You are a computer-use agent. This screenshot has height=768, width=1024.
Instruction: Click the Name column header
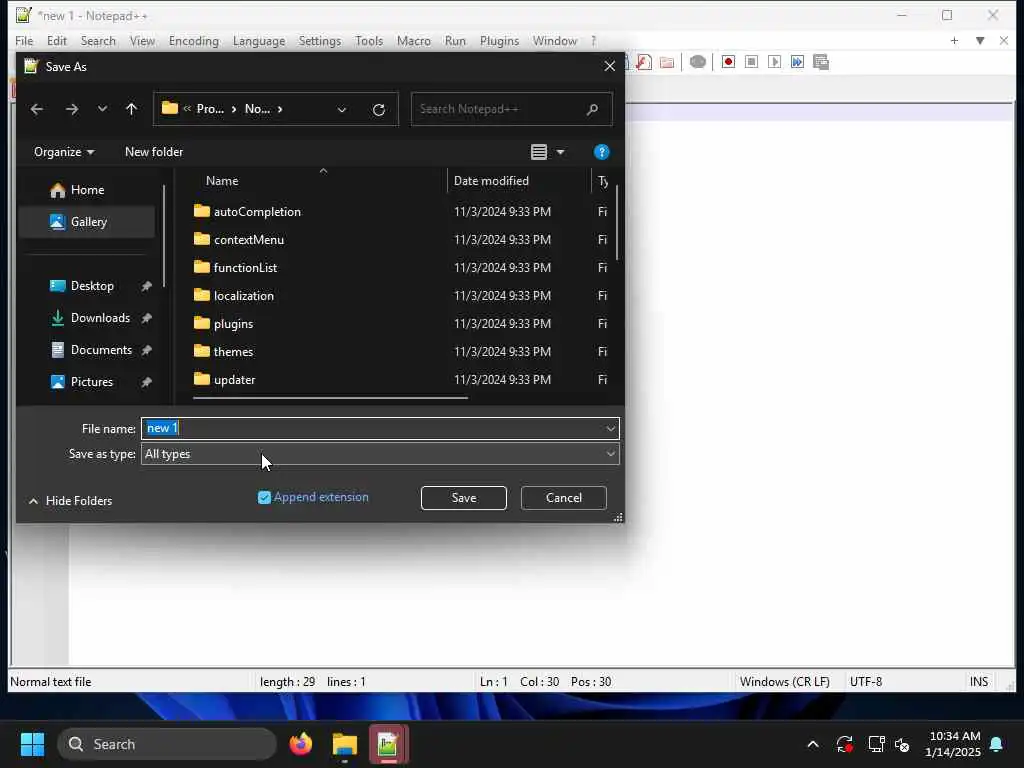222,181
